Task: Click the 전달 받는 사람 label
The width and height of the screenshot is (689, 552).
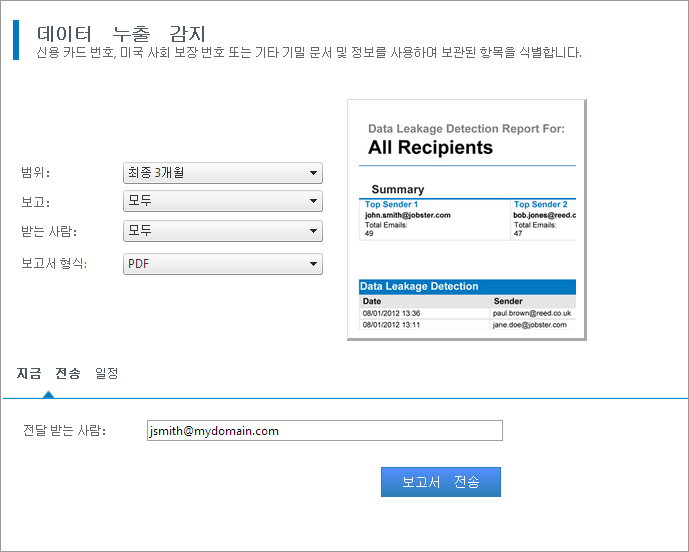Action: pos(64,431)
